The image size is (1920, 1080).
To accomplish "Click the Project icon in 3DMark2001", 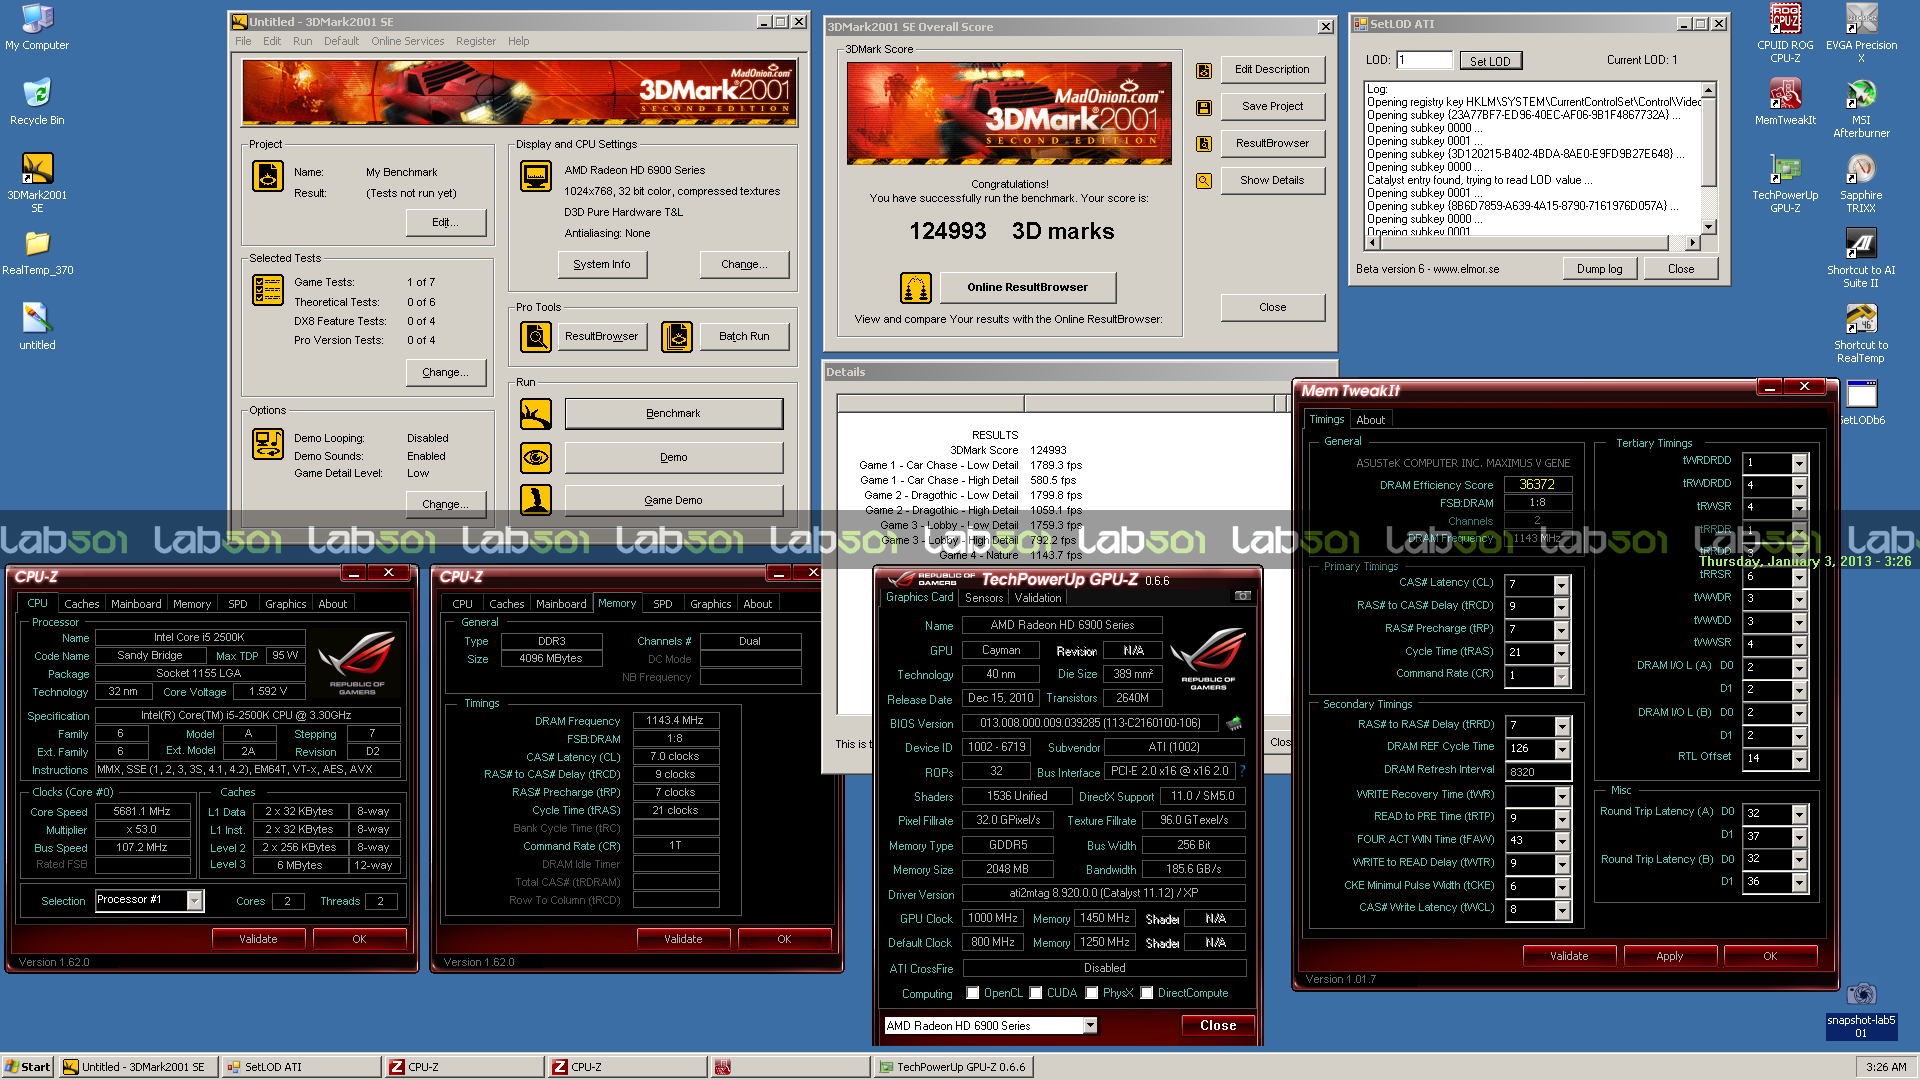I will (x=268, y=176).
